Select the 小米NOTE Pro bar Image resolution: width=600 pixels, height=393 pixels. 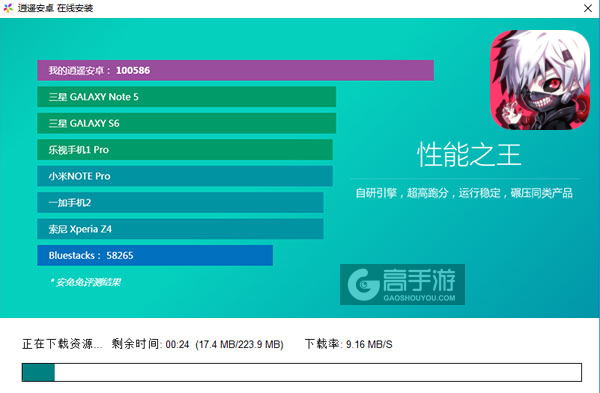tap(185, 176)
